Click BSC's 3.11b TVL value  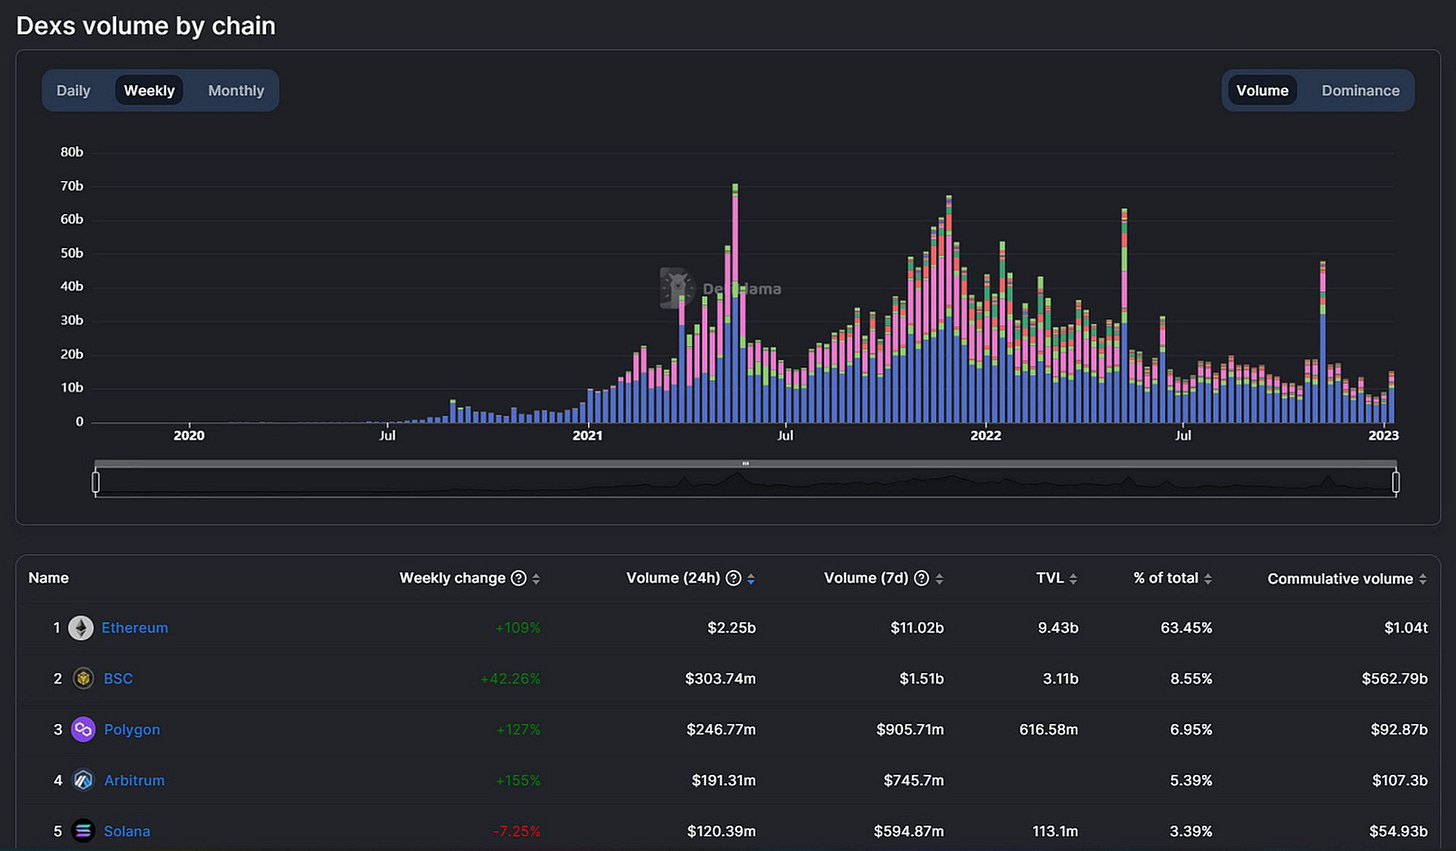click(x=1060, y=678)
